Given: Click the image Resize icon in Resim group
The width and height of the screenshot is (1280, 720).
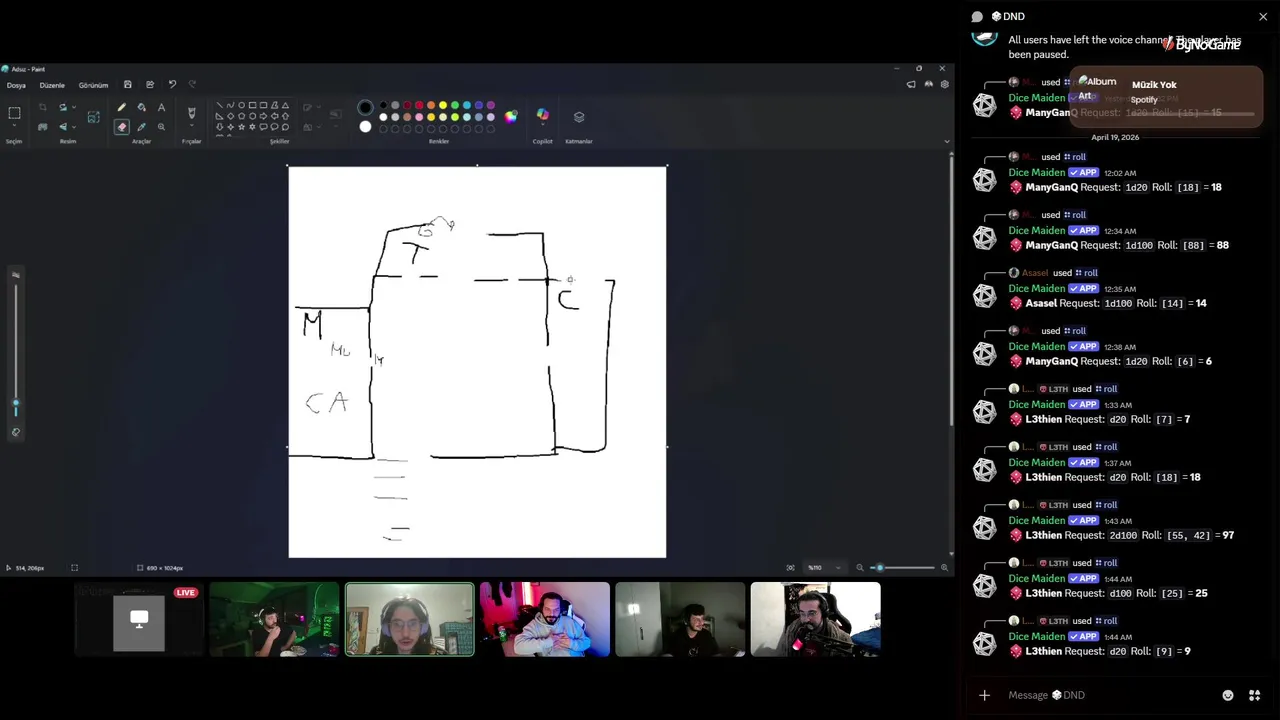Looking at the screenshot, I should pyautogui.click(x=93, y=117).
